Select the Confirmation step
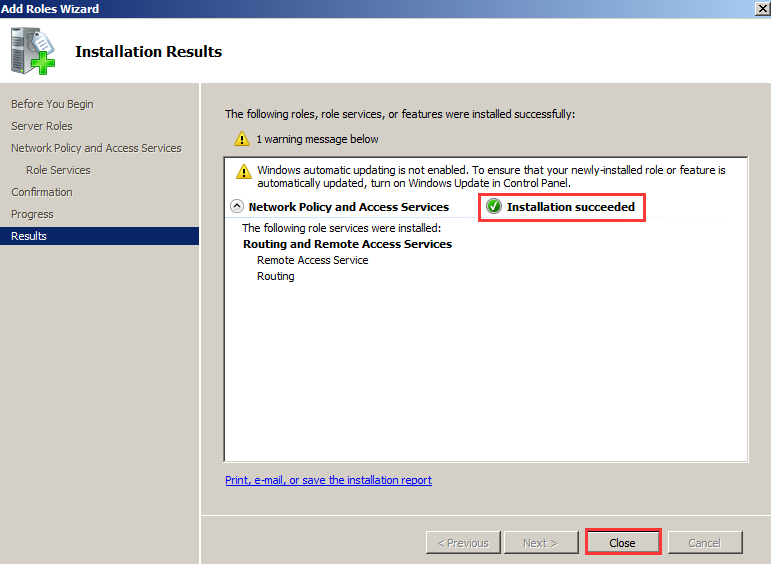The image size is (771, 564). coord(42,192)
